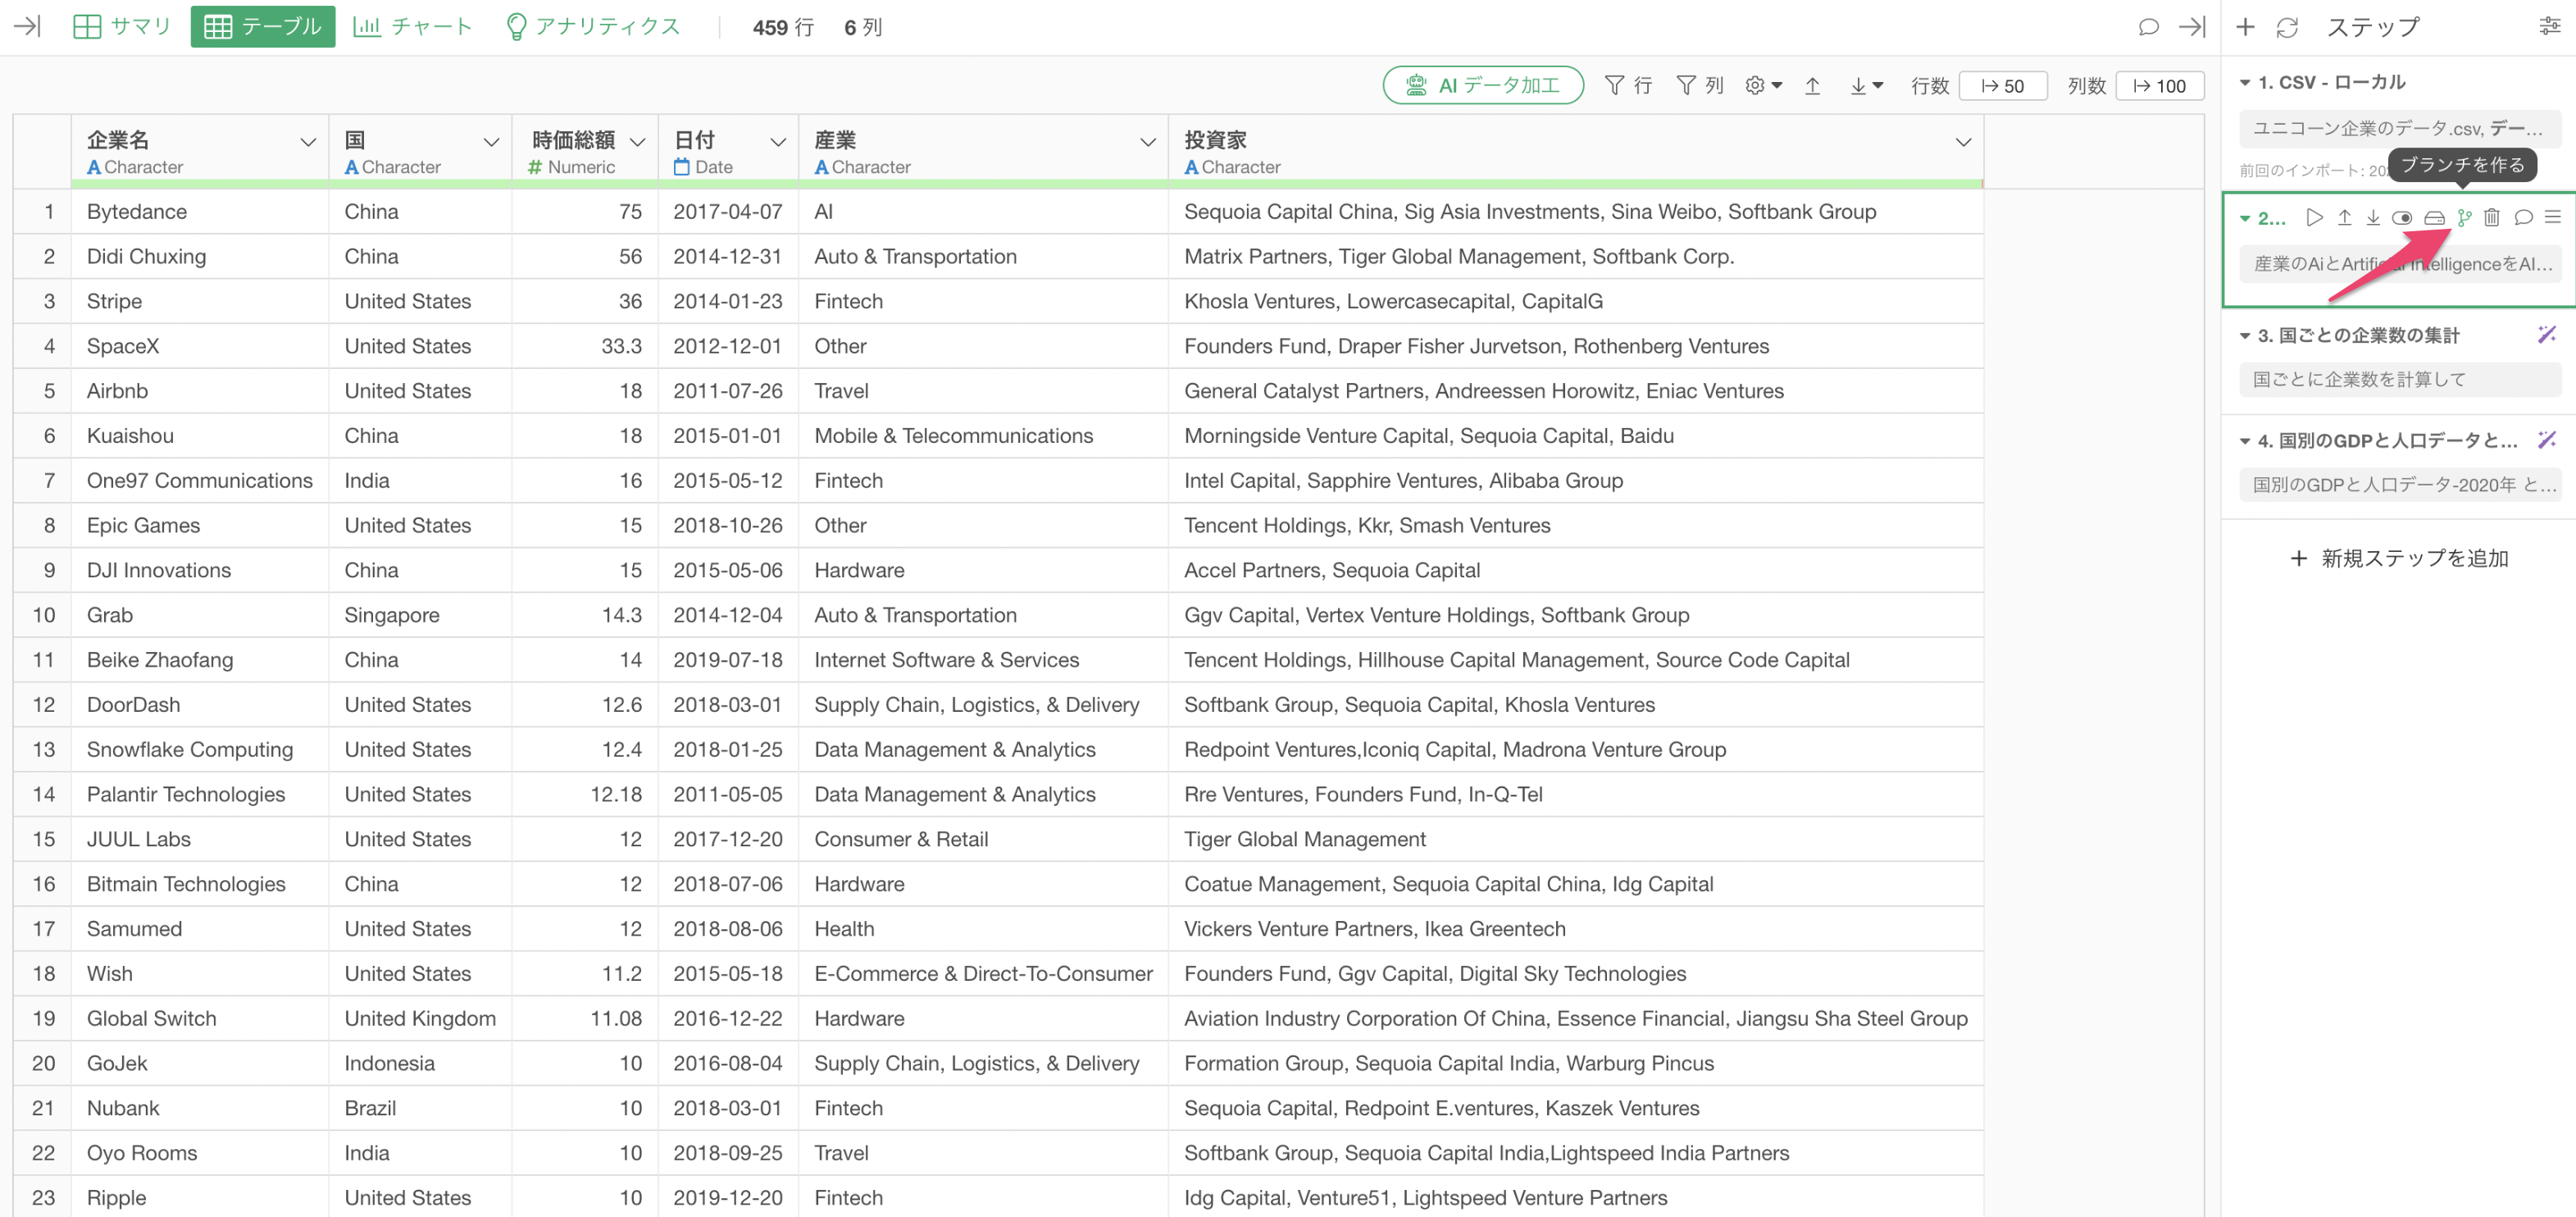The image size is (2576, 1217).
Task: Switch to サマリ view
Action: [x=122, y=27]
